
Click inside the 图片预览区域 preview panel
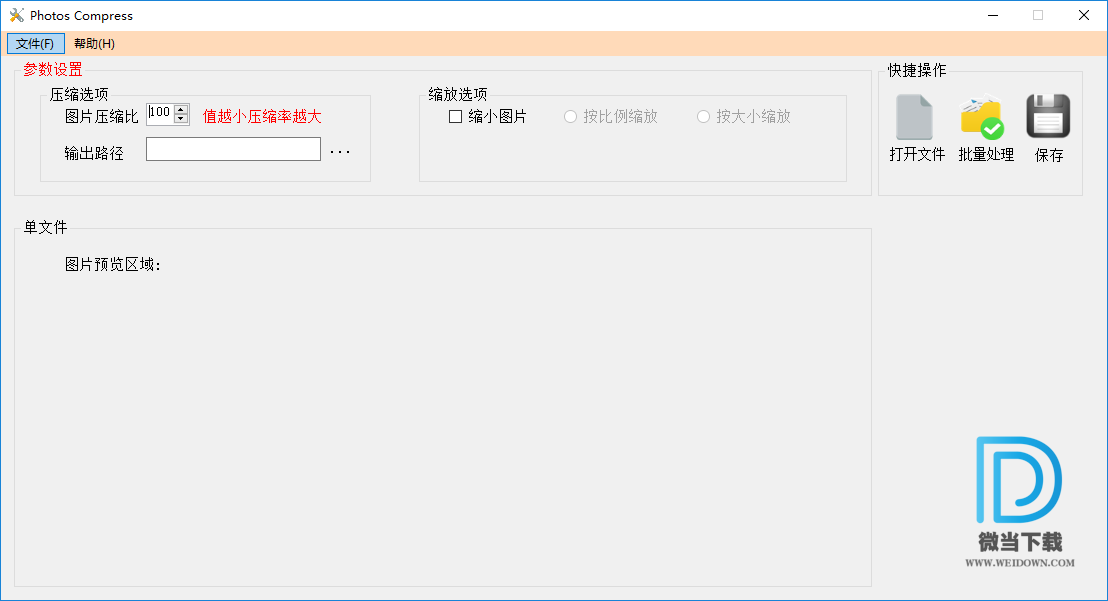pyautogui.click(x=442, y=420)
